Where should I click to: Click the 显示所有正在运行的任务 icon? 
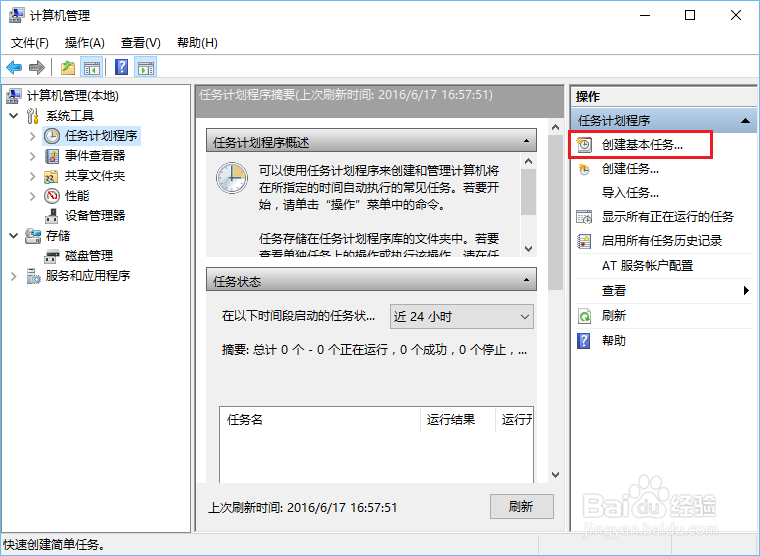pyautogui.click(x=584, y=217)
